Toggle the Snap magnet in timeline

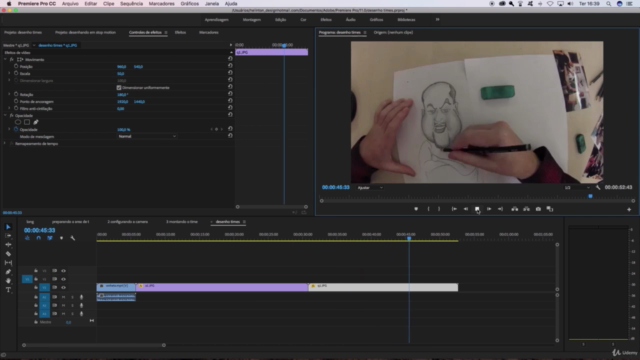[x=39, y=238]
